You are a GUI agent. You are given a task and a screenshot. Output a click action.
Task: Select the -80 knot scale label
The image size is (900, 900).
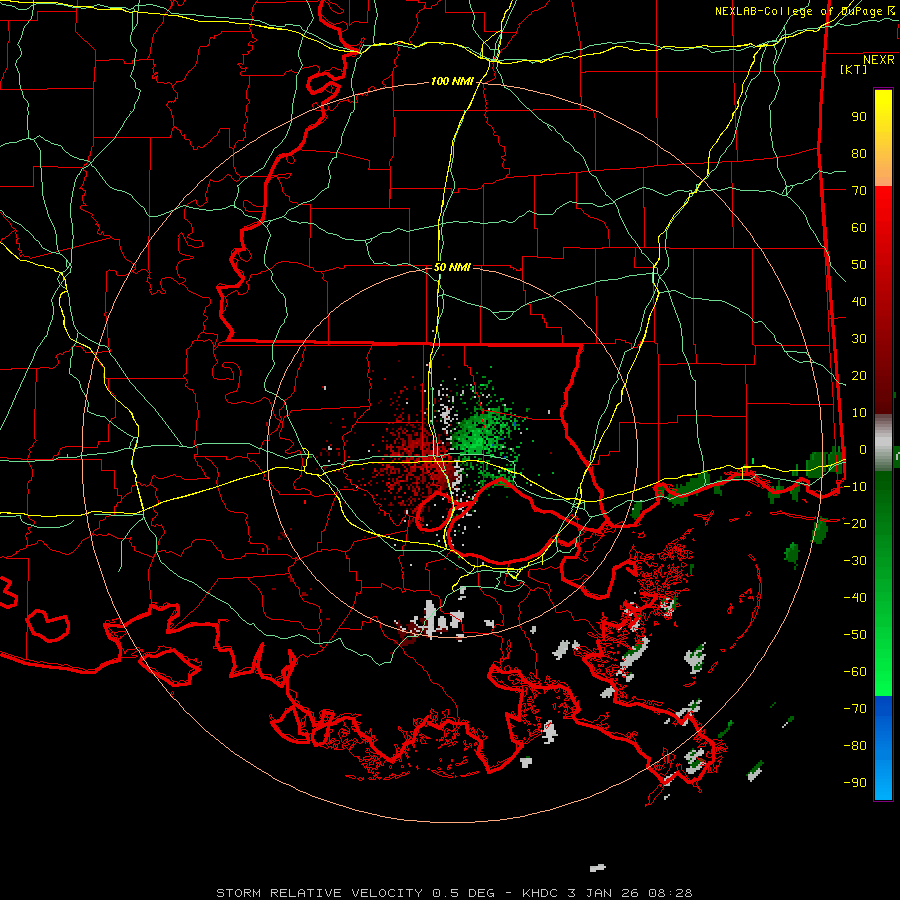pyautogui.click(x=855, y=746)
